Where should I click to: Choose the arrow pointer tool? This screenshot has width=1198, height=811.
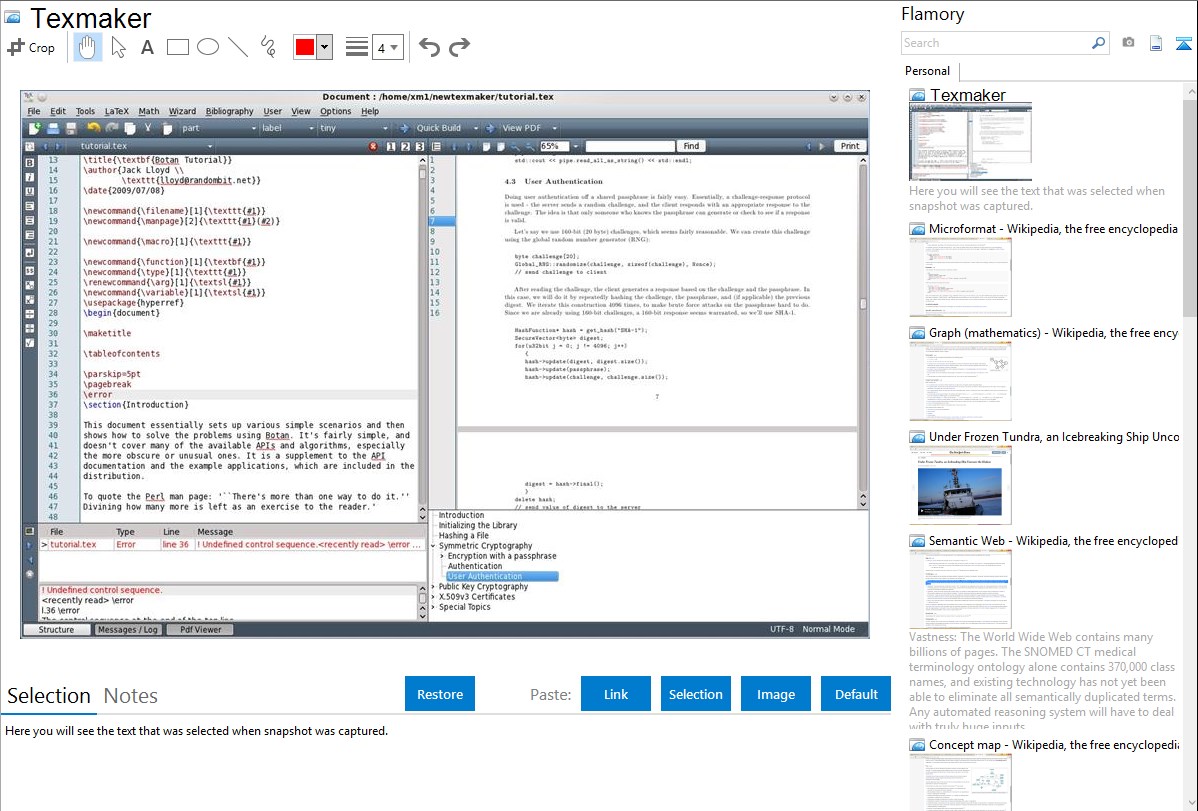[x=118, y=47]
